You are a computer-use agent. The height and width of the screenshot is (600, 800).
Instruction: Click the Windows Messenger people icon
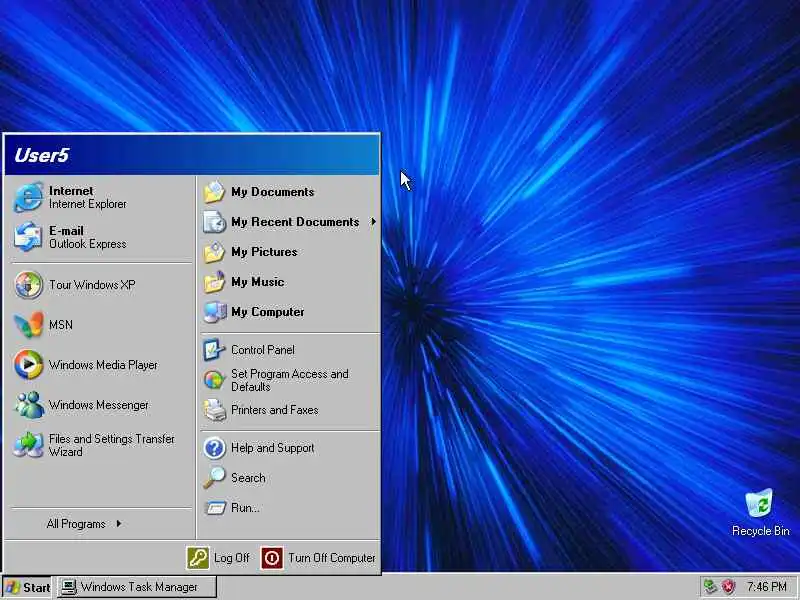click(x=28, y=405)
